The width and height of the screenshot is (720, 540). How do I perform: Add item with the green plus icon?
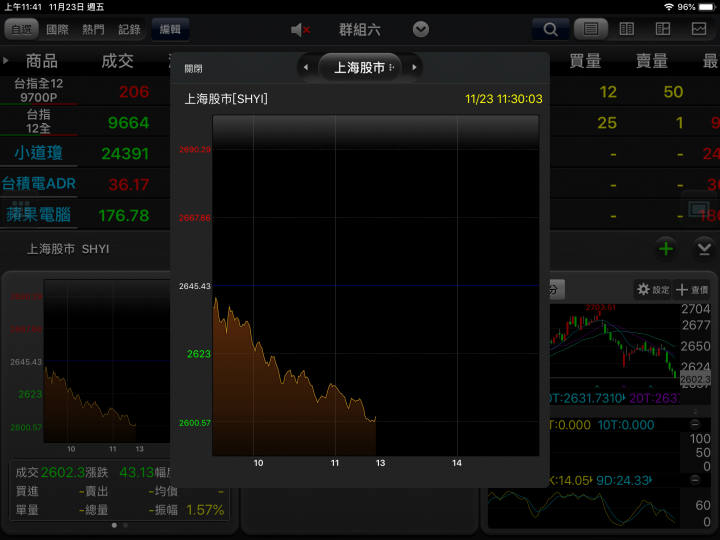pyautogui.click(x=666, y=249)
